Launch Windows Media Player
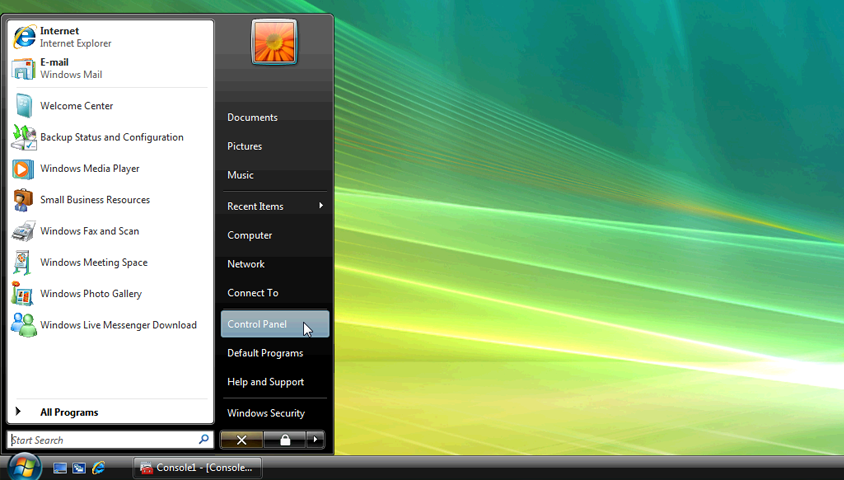 click(89, 169)
